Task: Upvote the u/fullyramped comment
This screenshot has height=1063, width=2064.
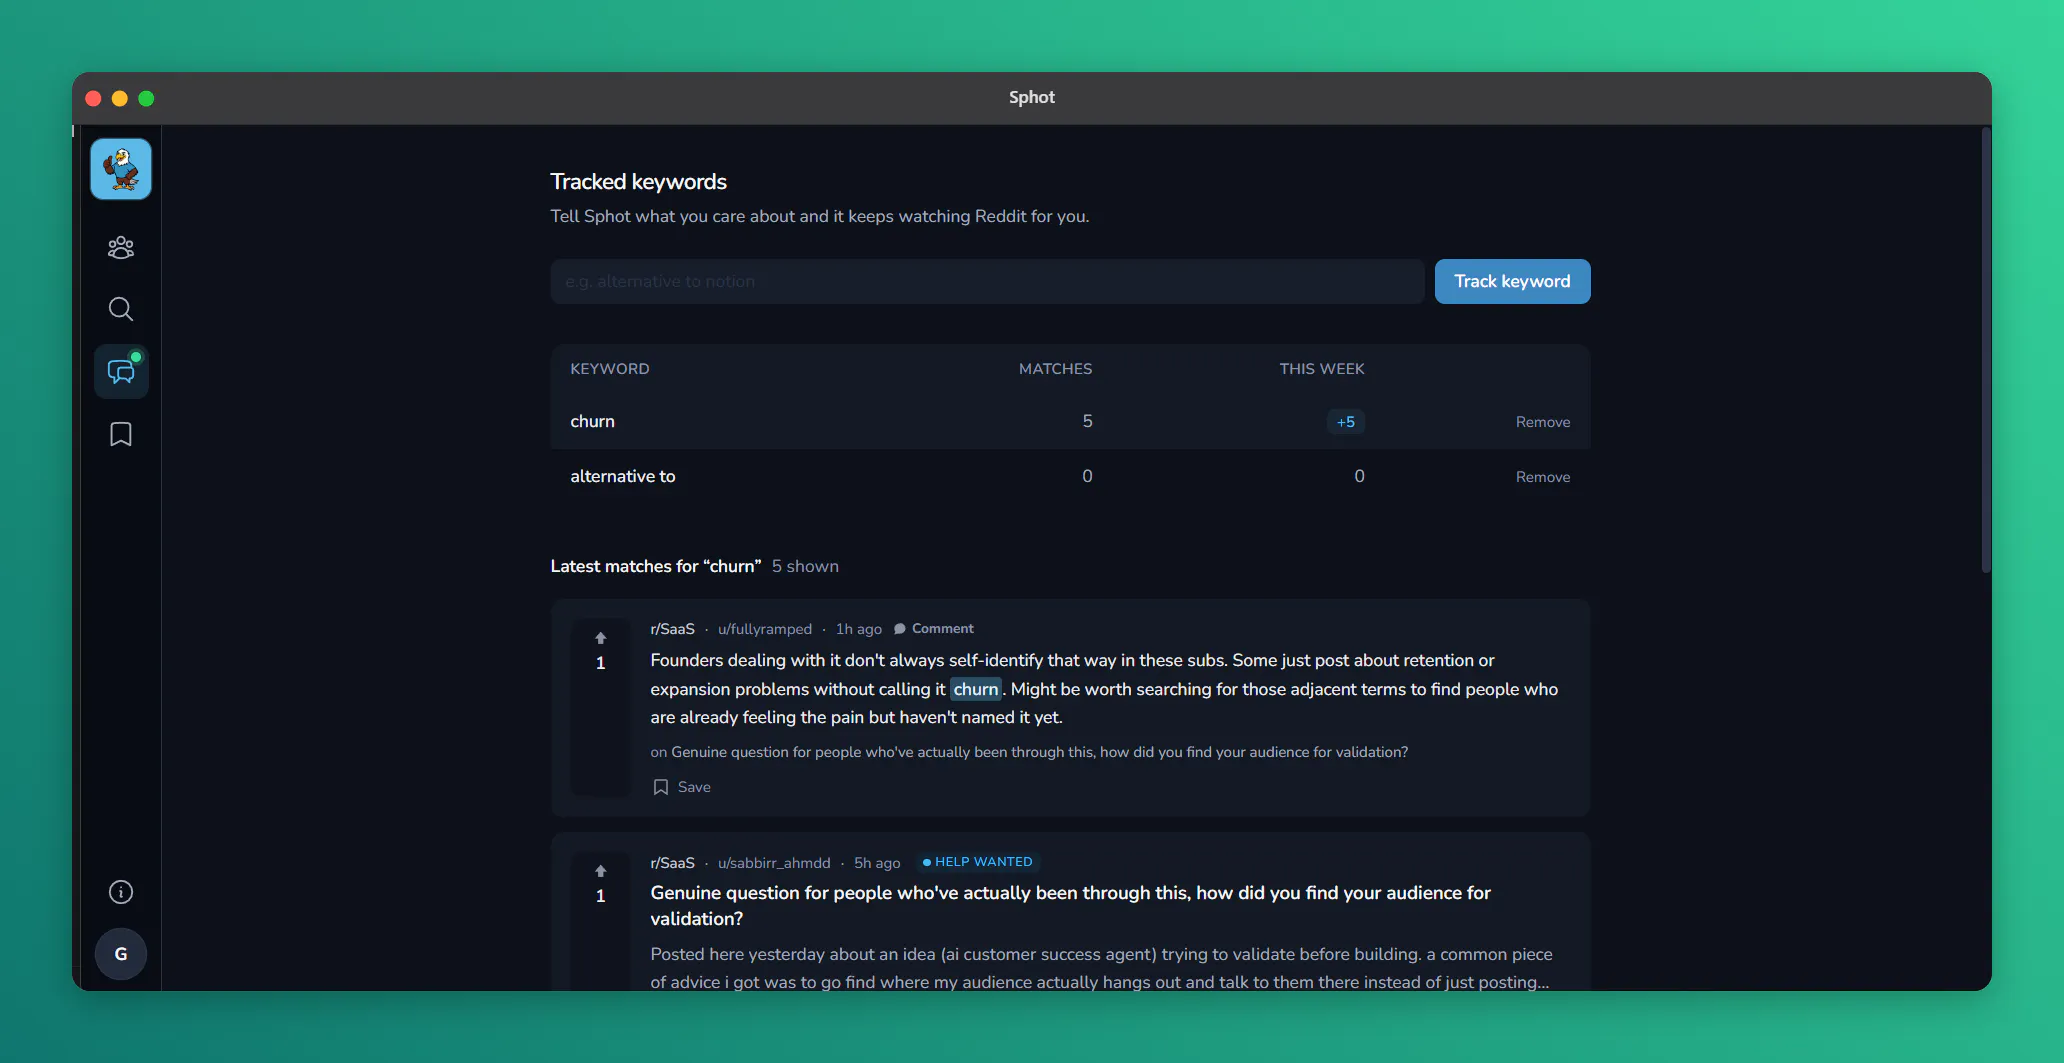Action: [601, 638]
